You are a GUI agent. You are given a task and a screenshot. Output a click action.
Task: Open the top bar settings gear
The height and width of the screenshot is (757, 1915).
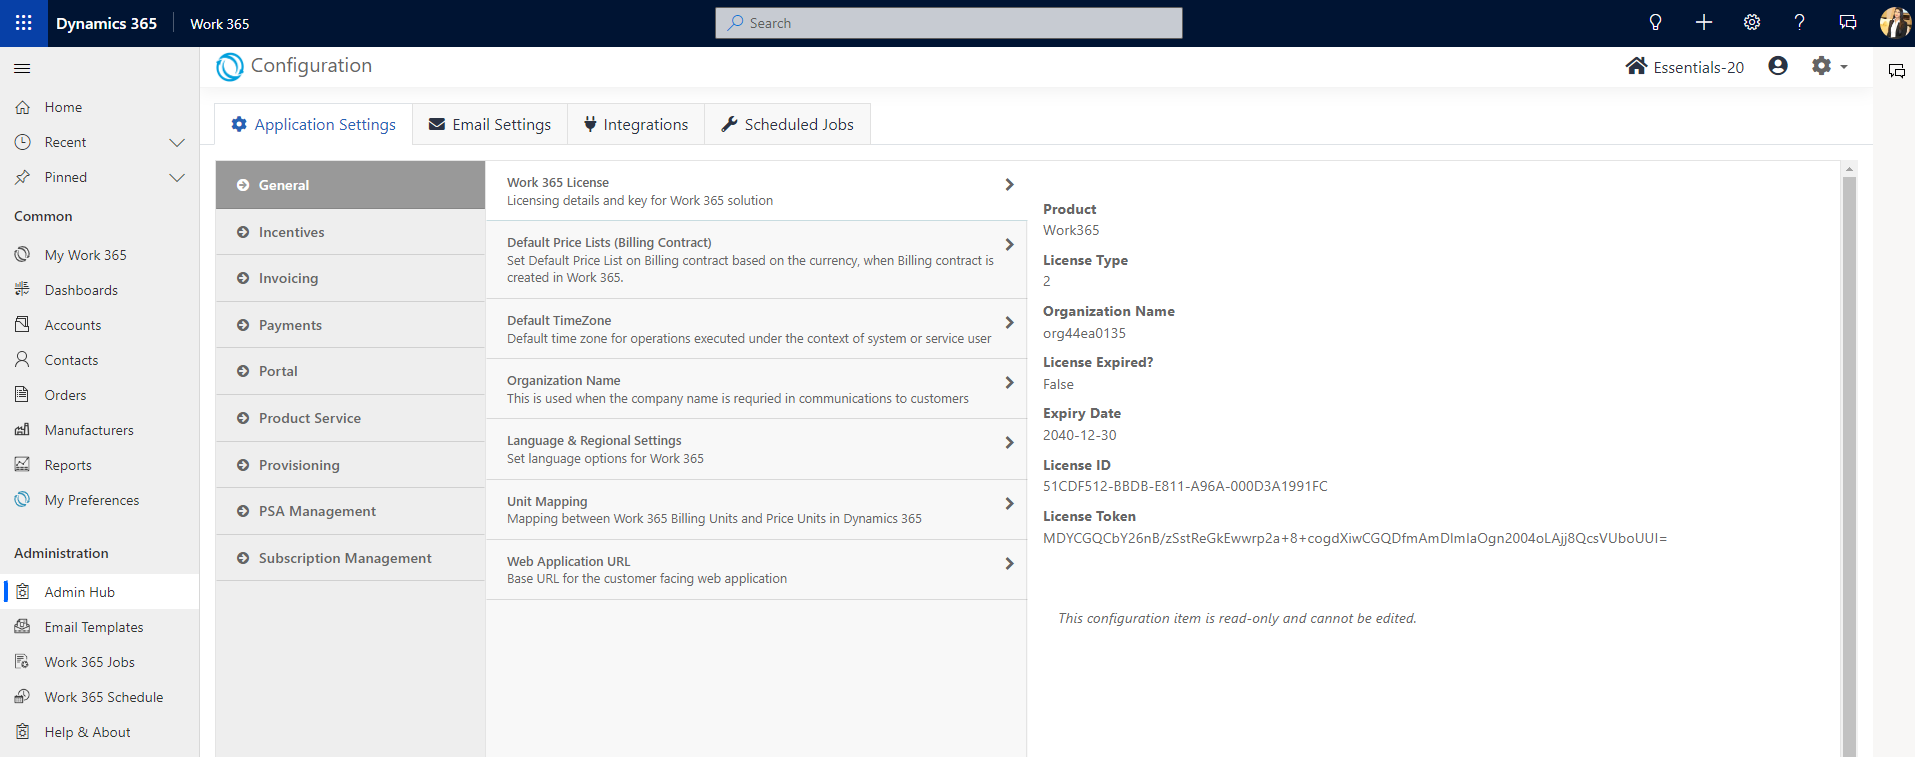(1752, 23)
